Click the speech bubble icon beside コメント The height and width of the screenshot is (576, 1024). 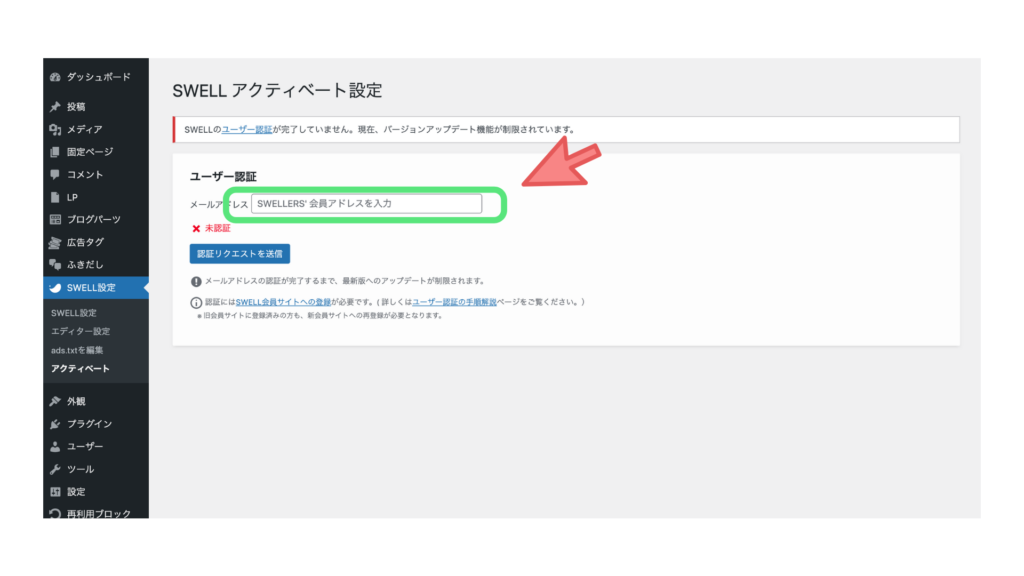coord(55,174)
